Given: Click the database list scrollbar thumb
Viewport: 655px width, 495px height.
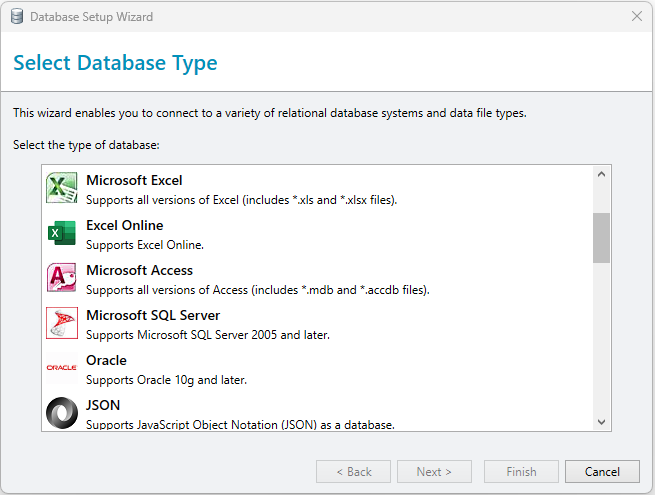Looking at the screenshot, I should click(x=602, y=238).
